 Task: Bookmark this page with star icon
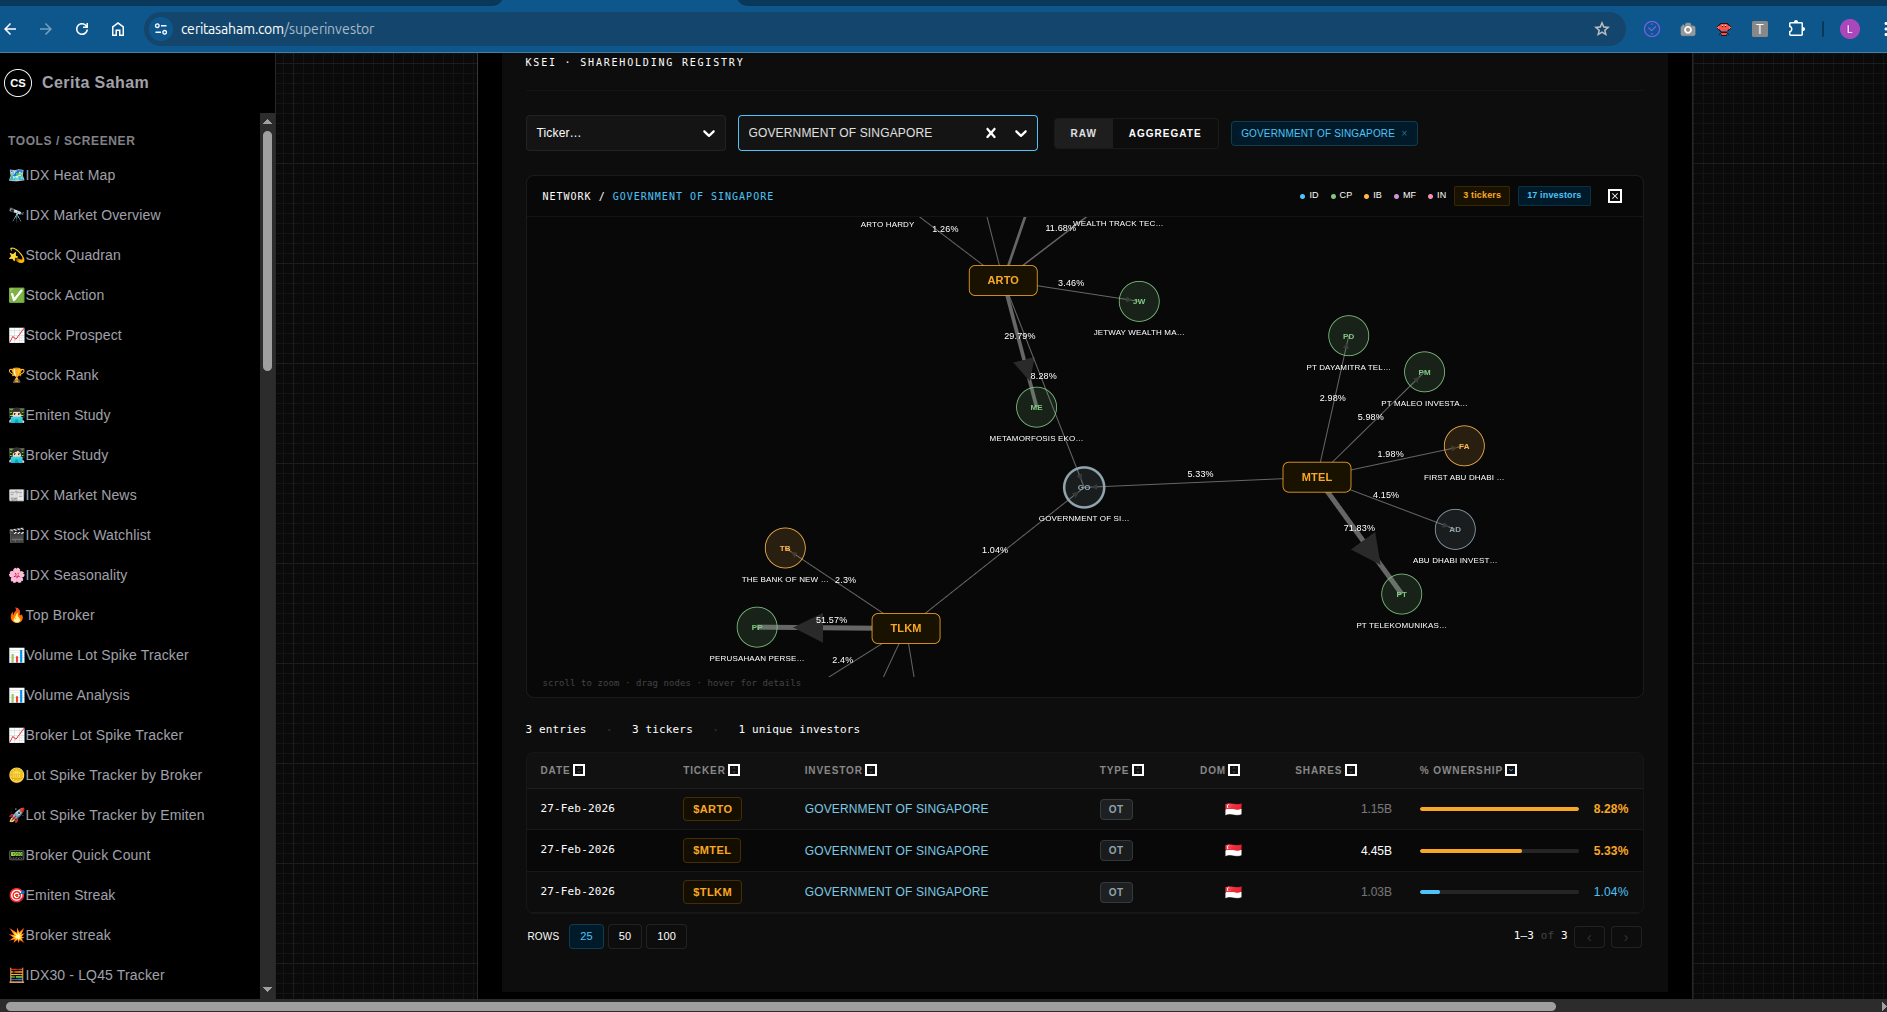click(x=1601, y=29)
